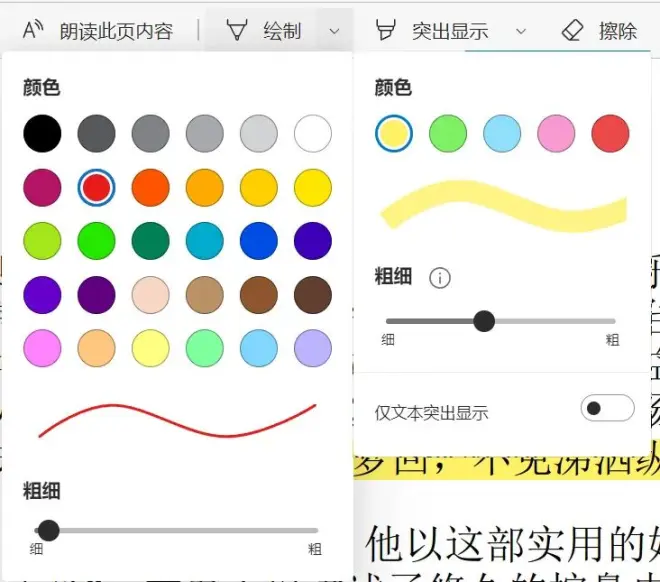Choose the pink highlighter color
The height and width of the screenshot is (582, 660).
click(x=556, y=133)
